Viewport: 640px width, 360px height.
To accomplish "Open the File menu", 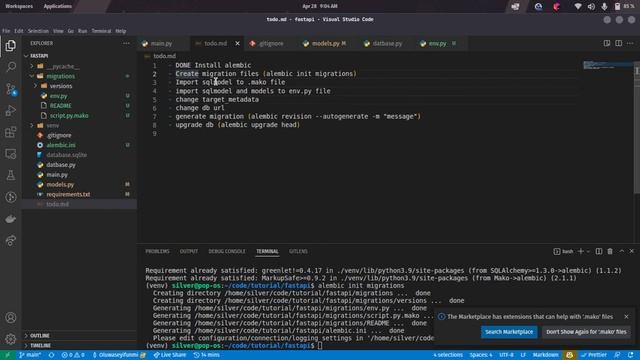I will (x=6, y=31).
